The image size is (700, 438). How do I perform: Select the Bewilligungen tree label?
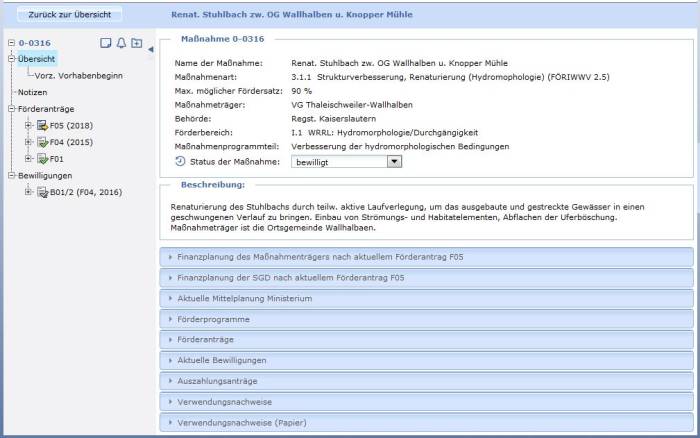45,175
